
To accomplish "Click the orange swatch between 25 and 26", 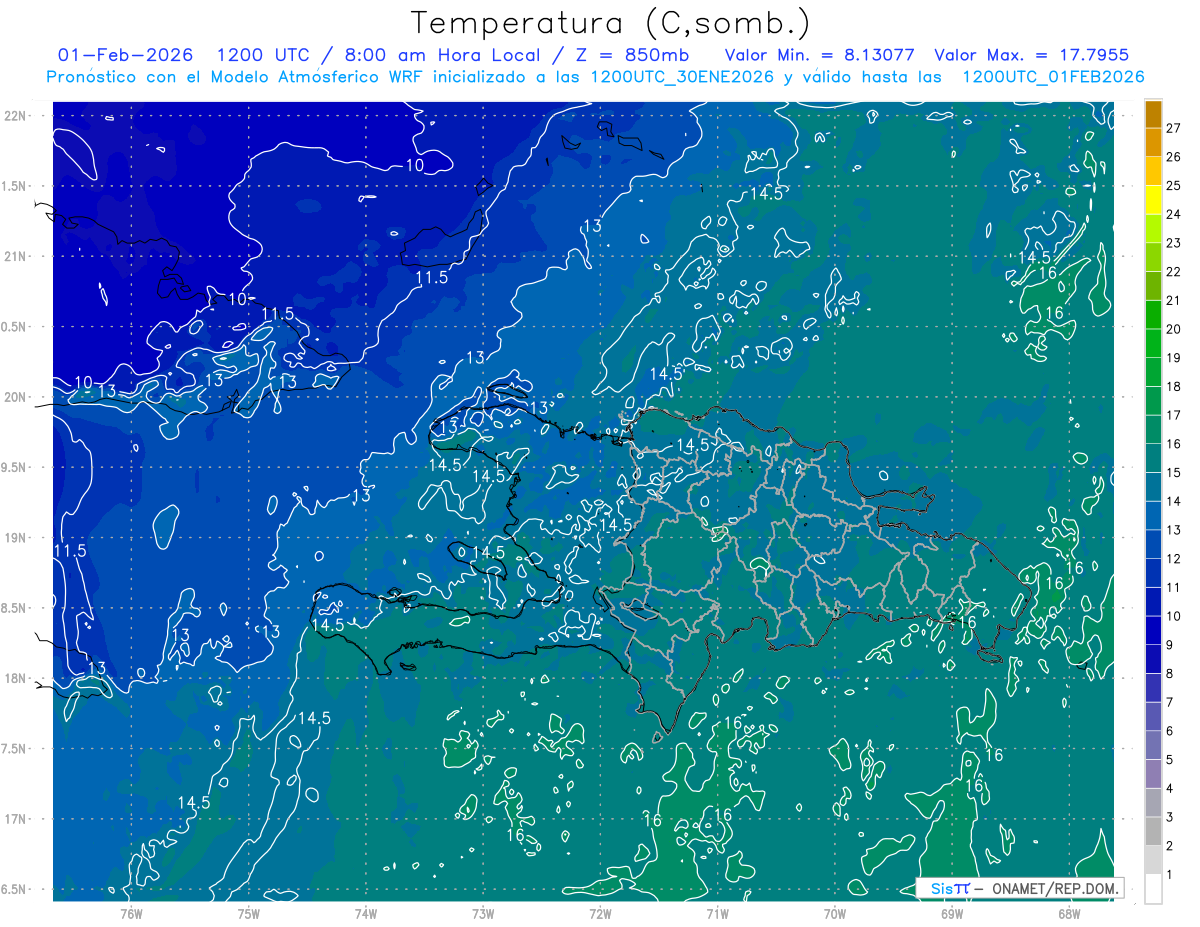I will pos(1153,170).
